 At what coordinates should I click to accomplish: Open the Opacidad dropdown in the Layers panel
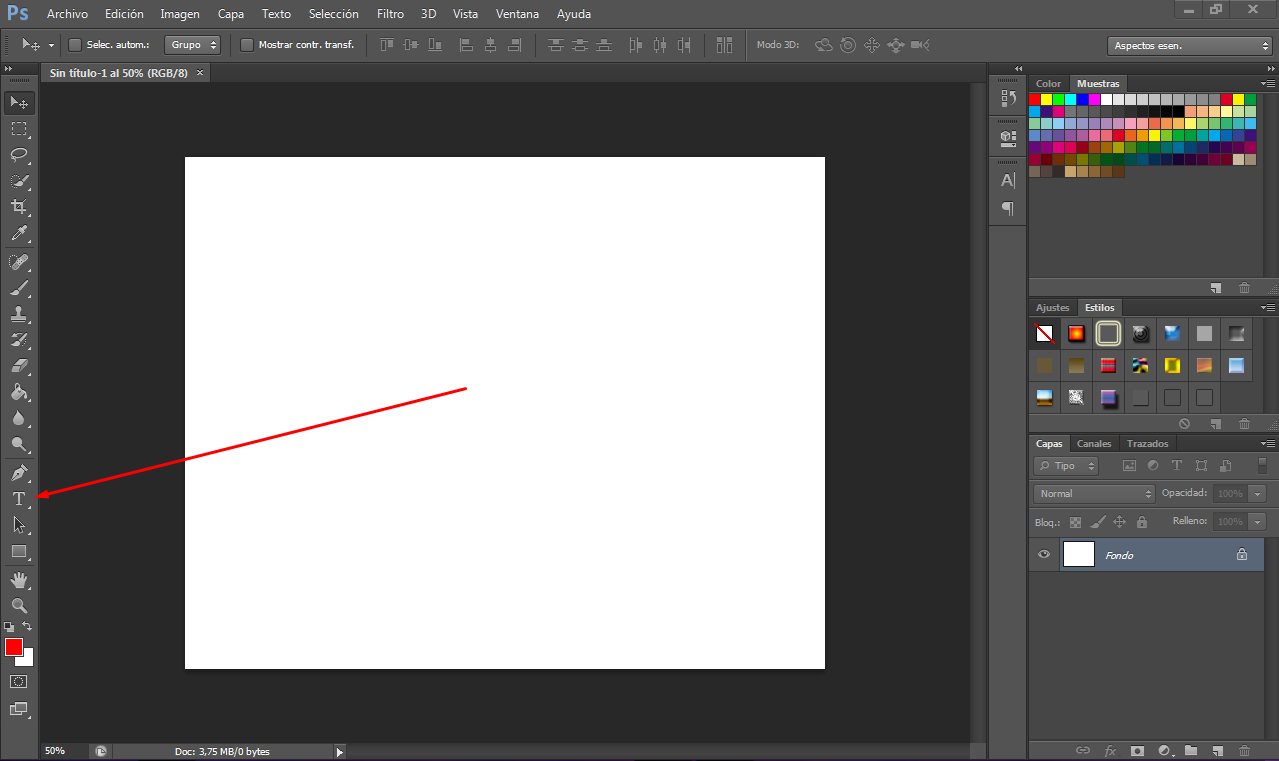pyautogui.click(x=1256, y=492)
